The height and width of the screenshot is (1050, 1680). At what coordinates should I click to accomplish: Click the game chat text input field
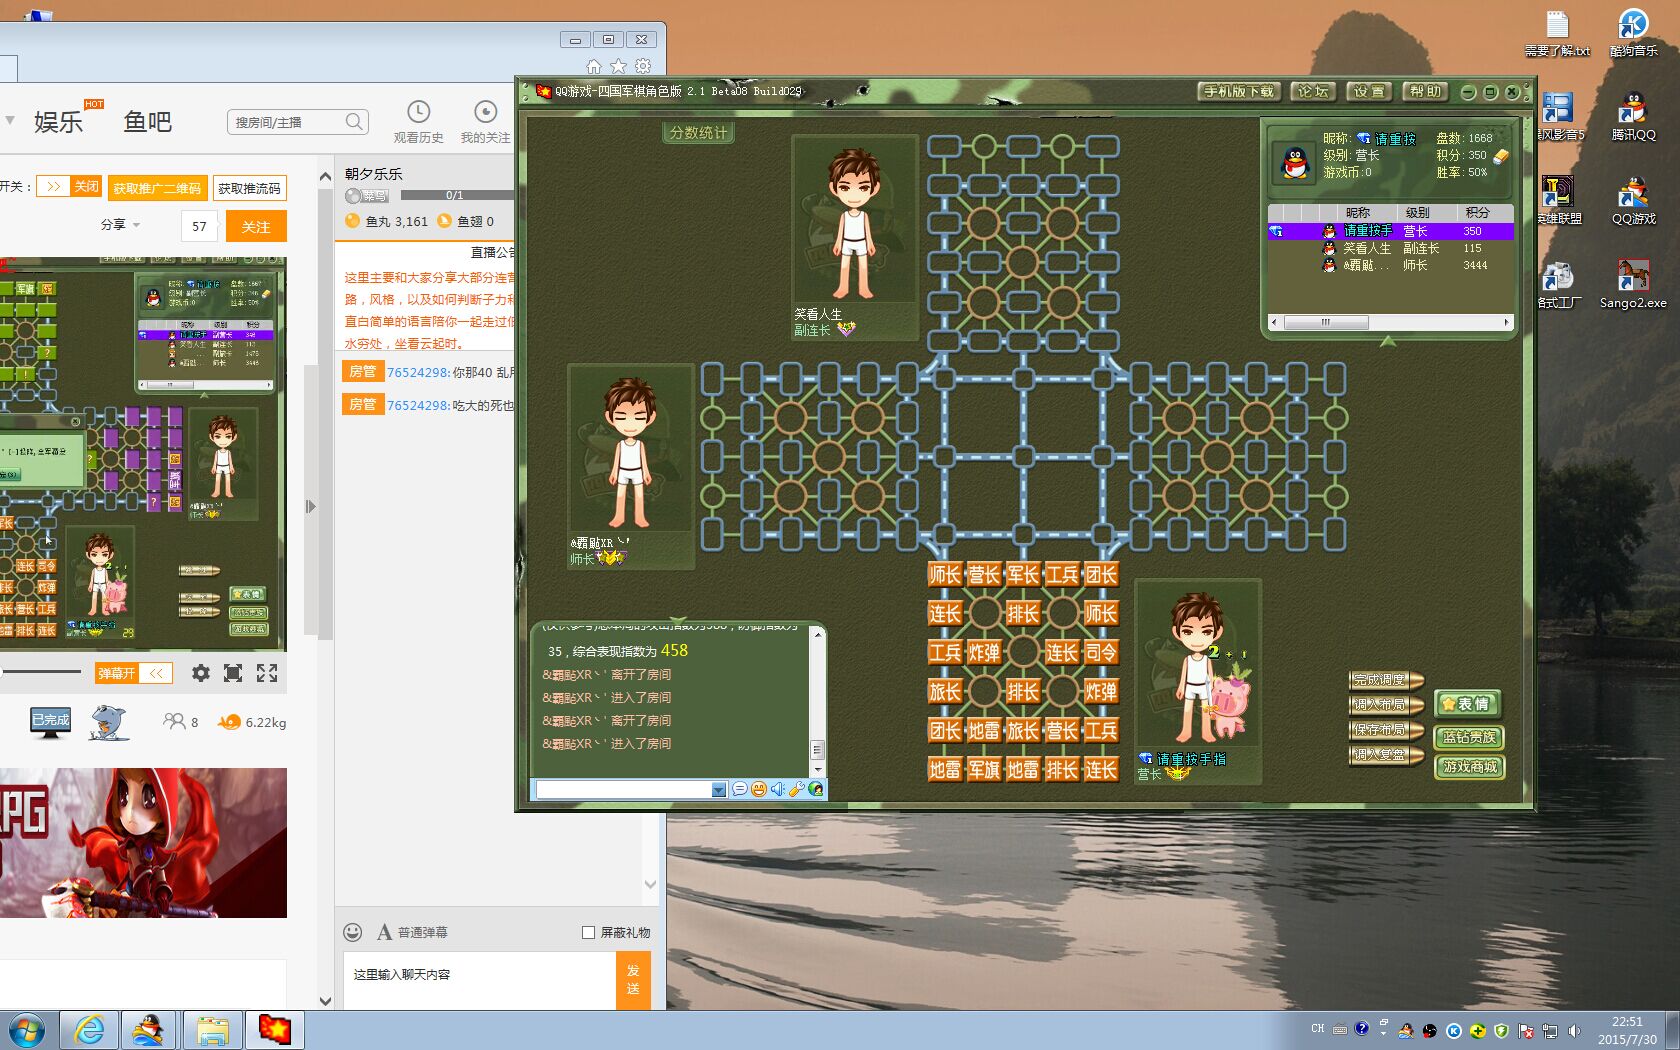624,790
